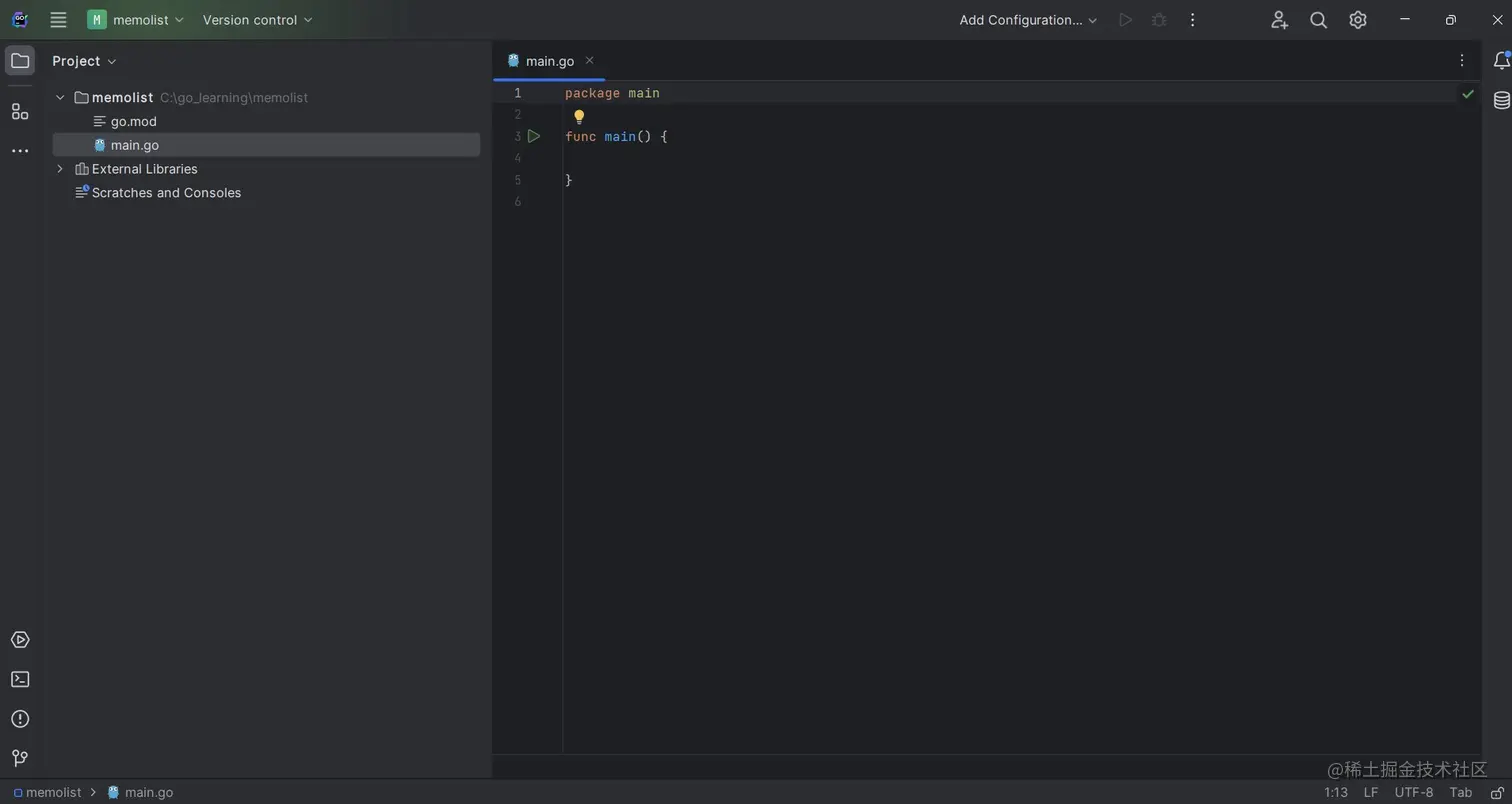Change Tab indentation setting
The height and width of the screenshot is (804, 1512).
tap(1460, 793)
